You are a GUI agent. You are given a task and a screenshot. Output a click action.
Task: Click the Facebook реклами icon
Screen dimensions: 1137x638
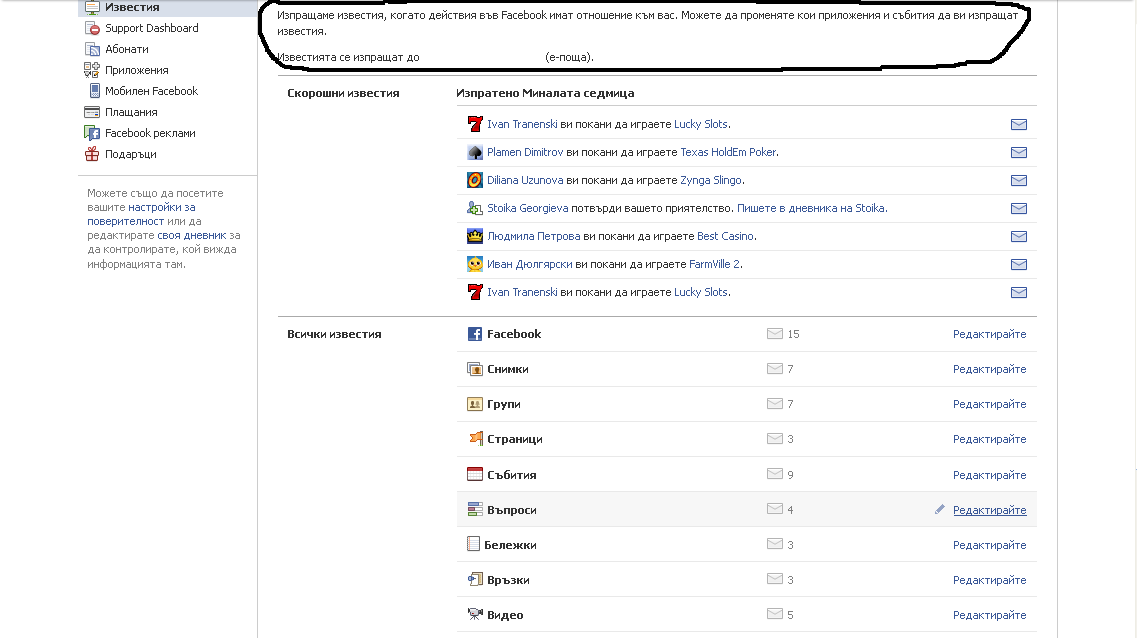click(x=92, y=133)
